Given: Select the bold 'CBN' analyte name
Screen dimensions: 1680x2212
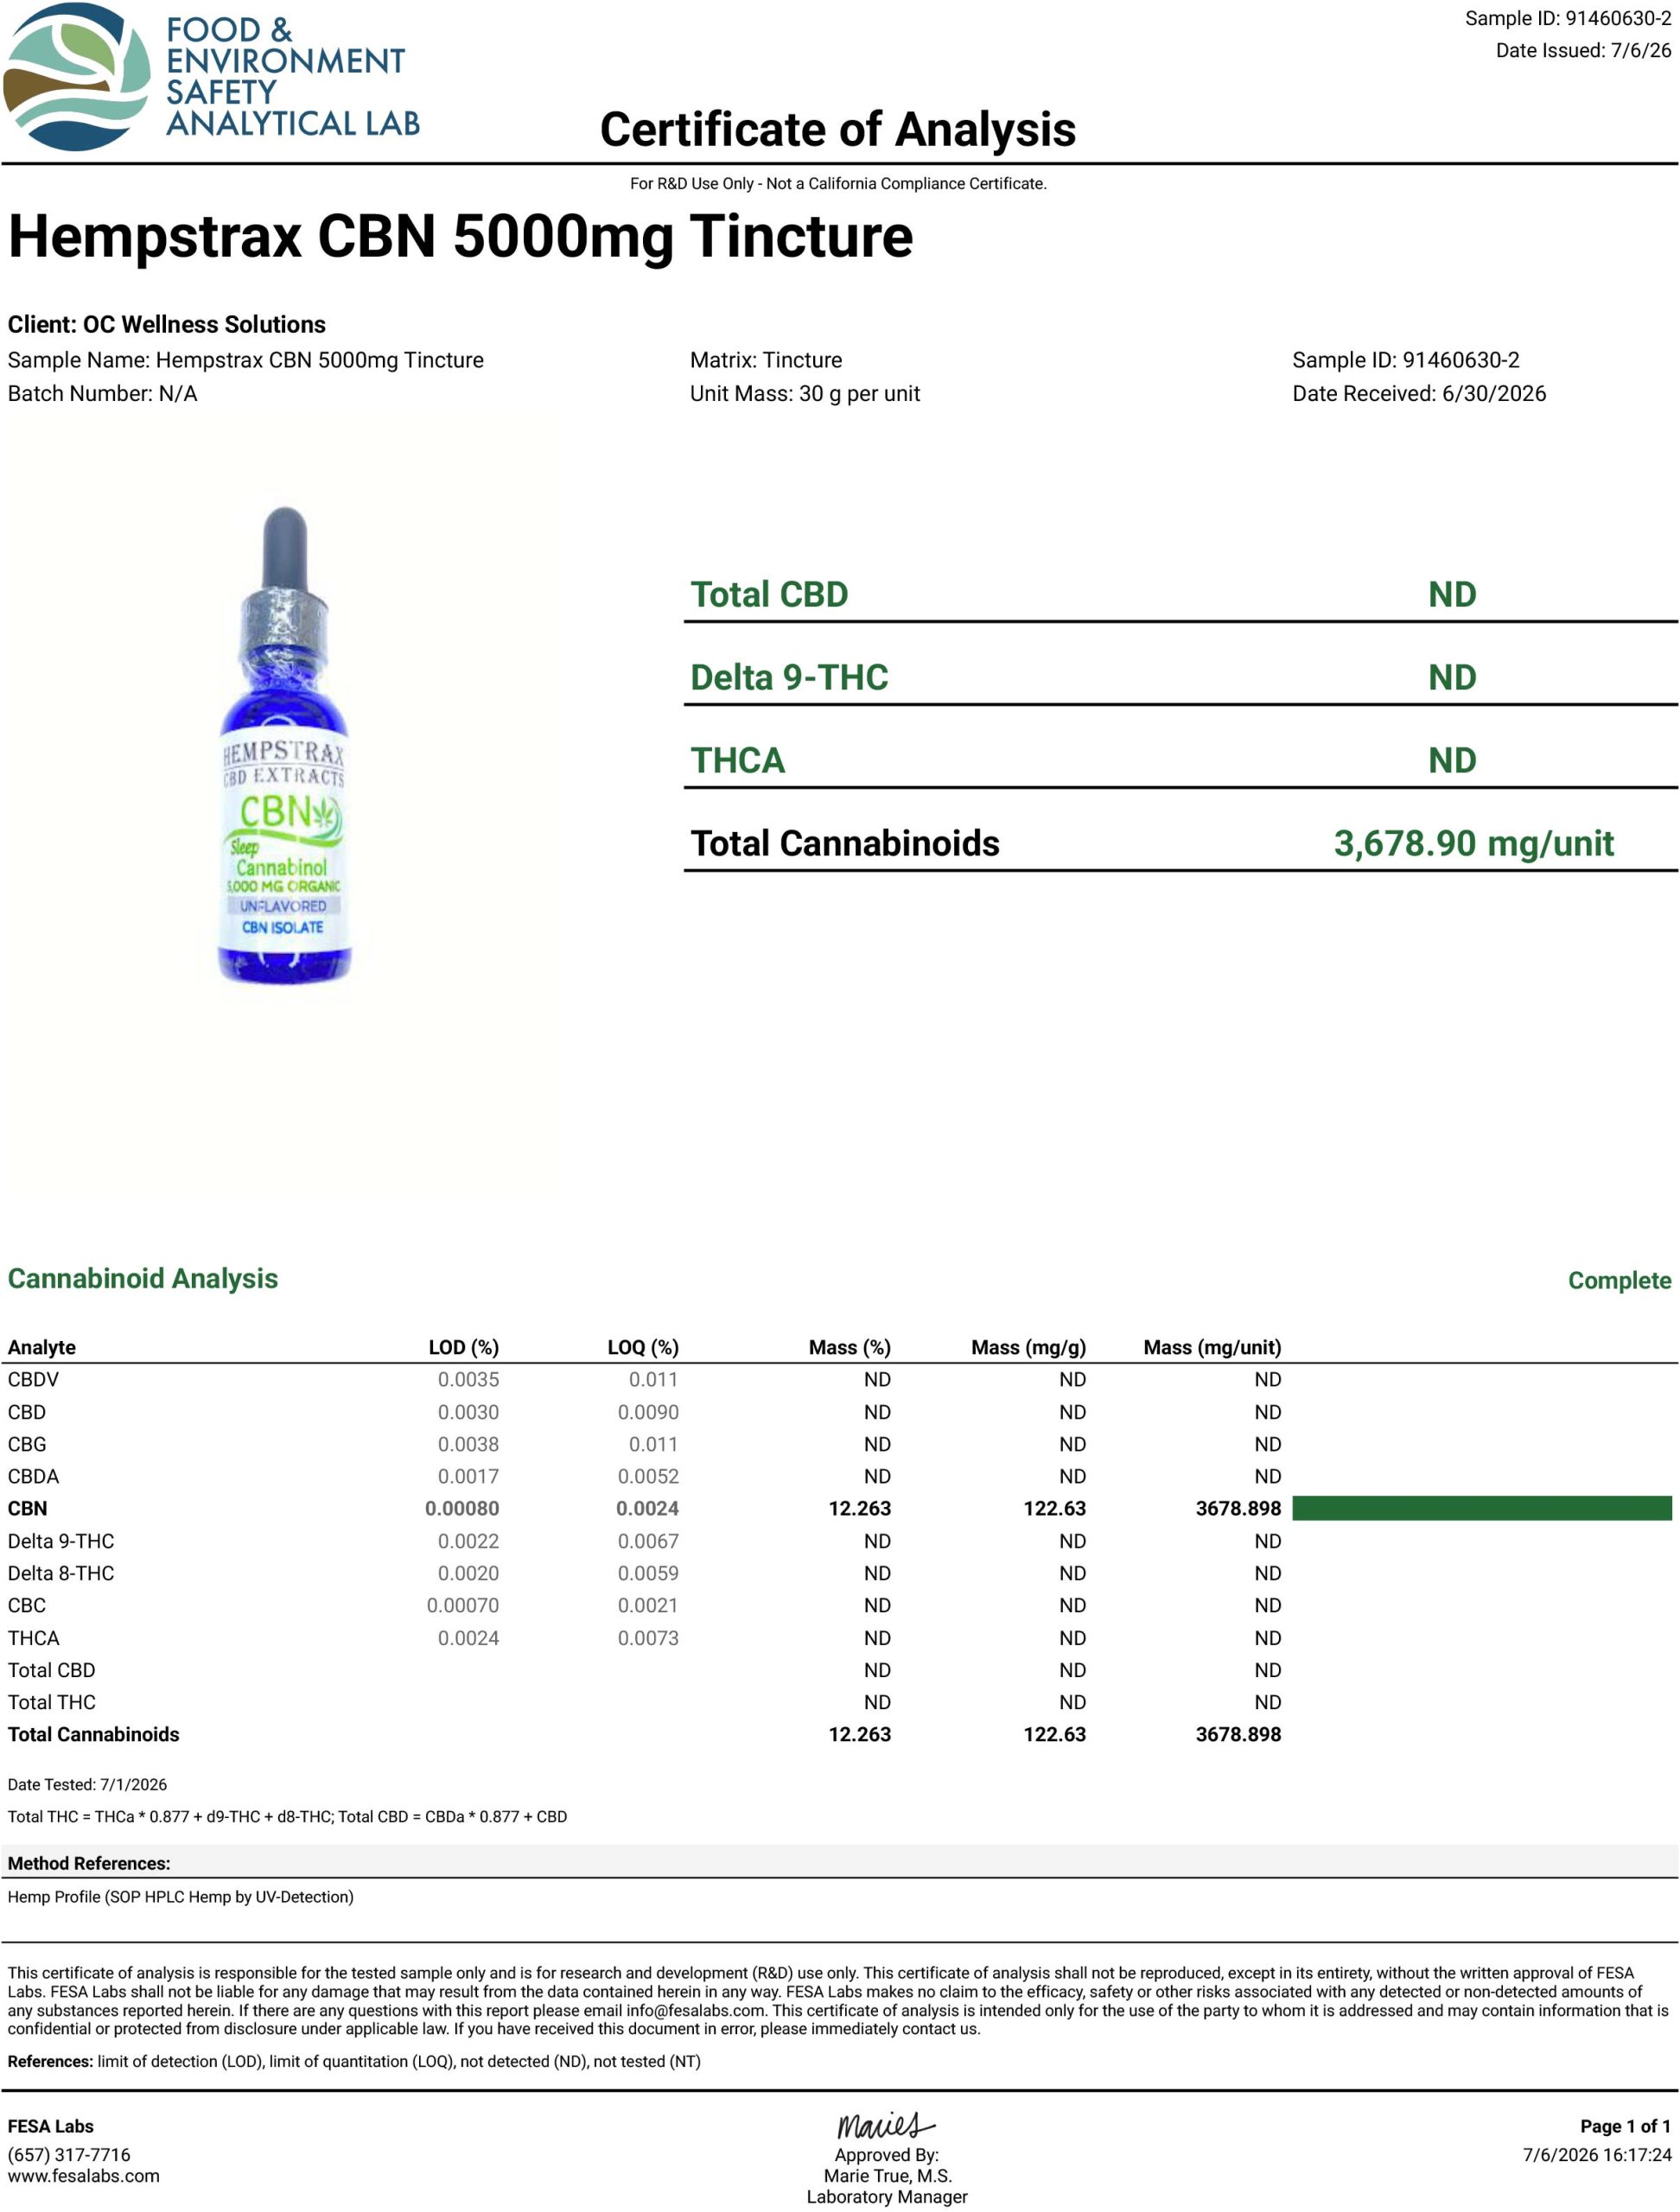Looking at the screenshot, I should (27, 1509).
